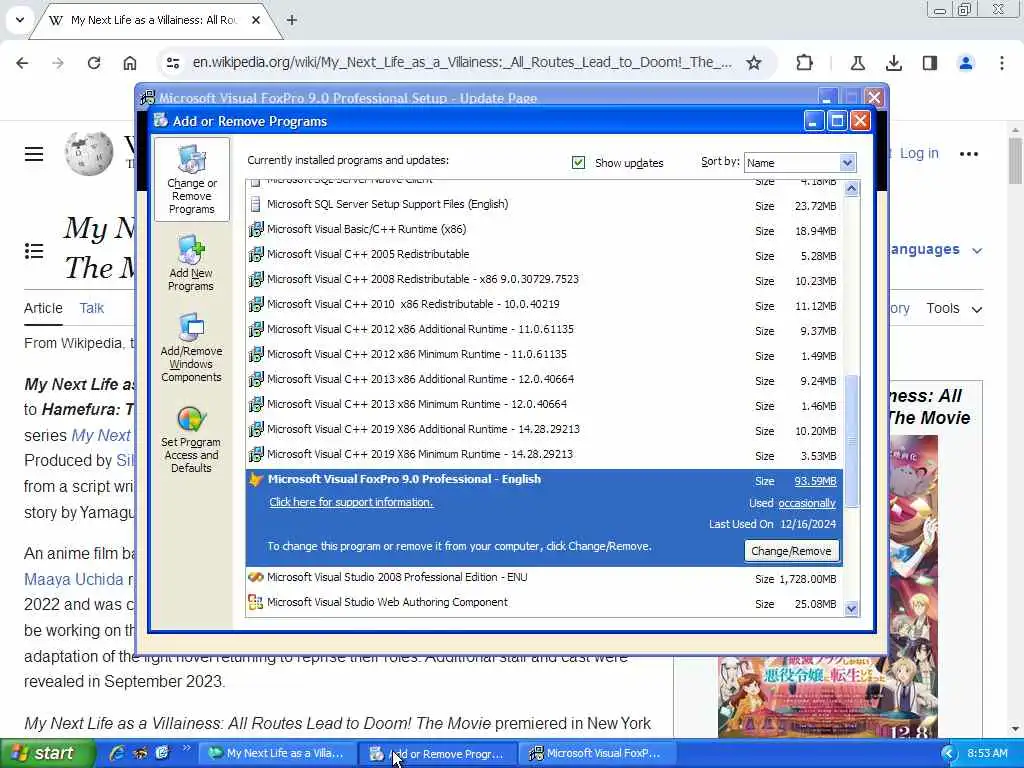Click the 'occasionally' usage link
The height and width of the screenshot is (768, 1024).
807,503
